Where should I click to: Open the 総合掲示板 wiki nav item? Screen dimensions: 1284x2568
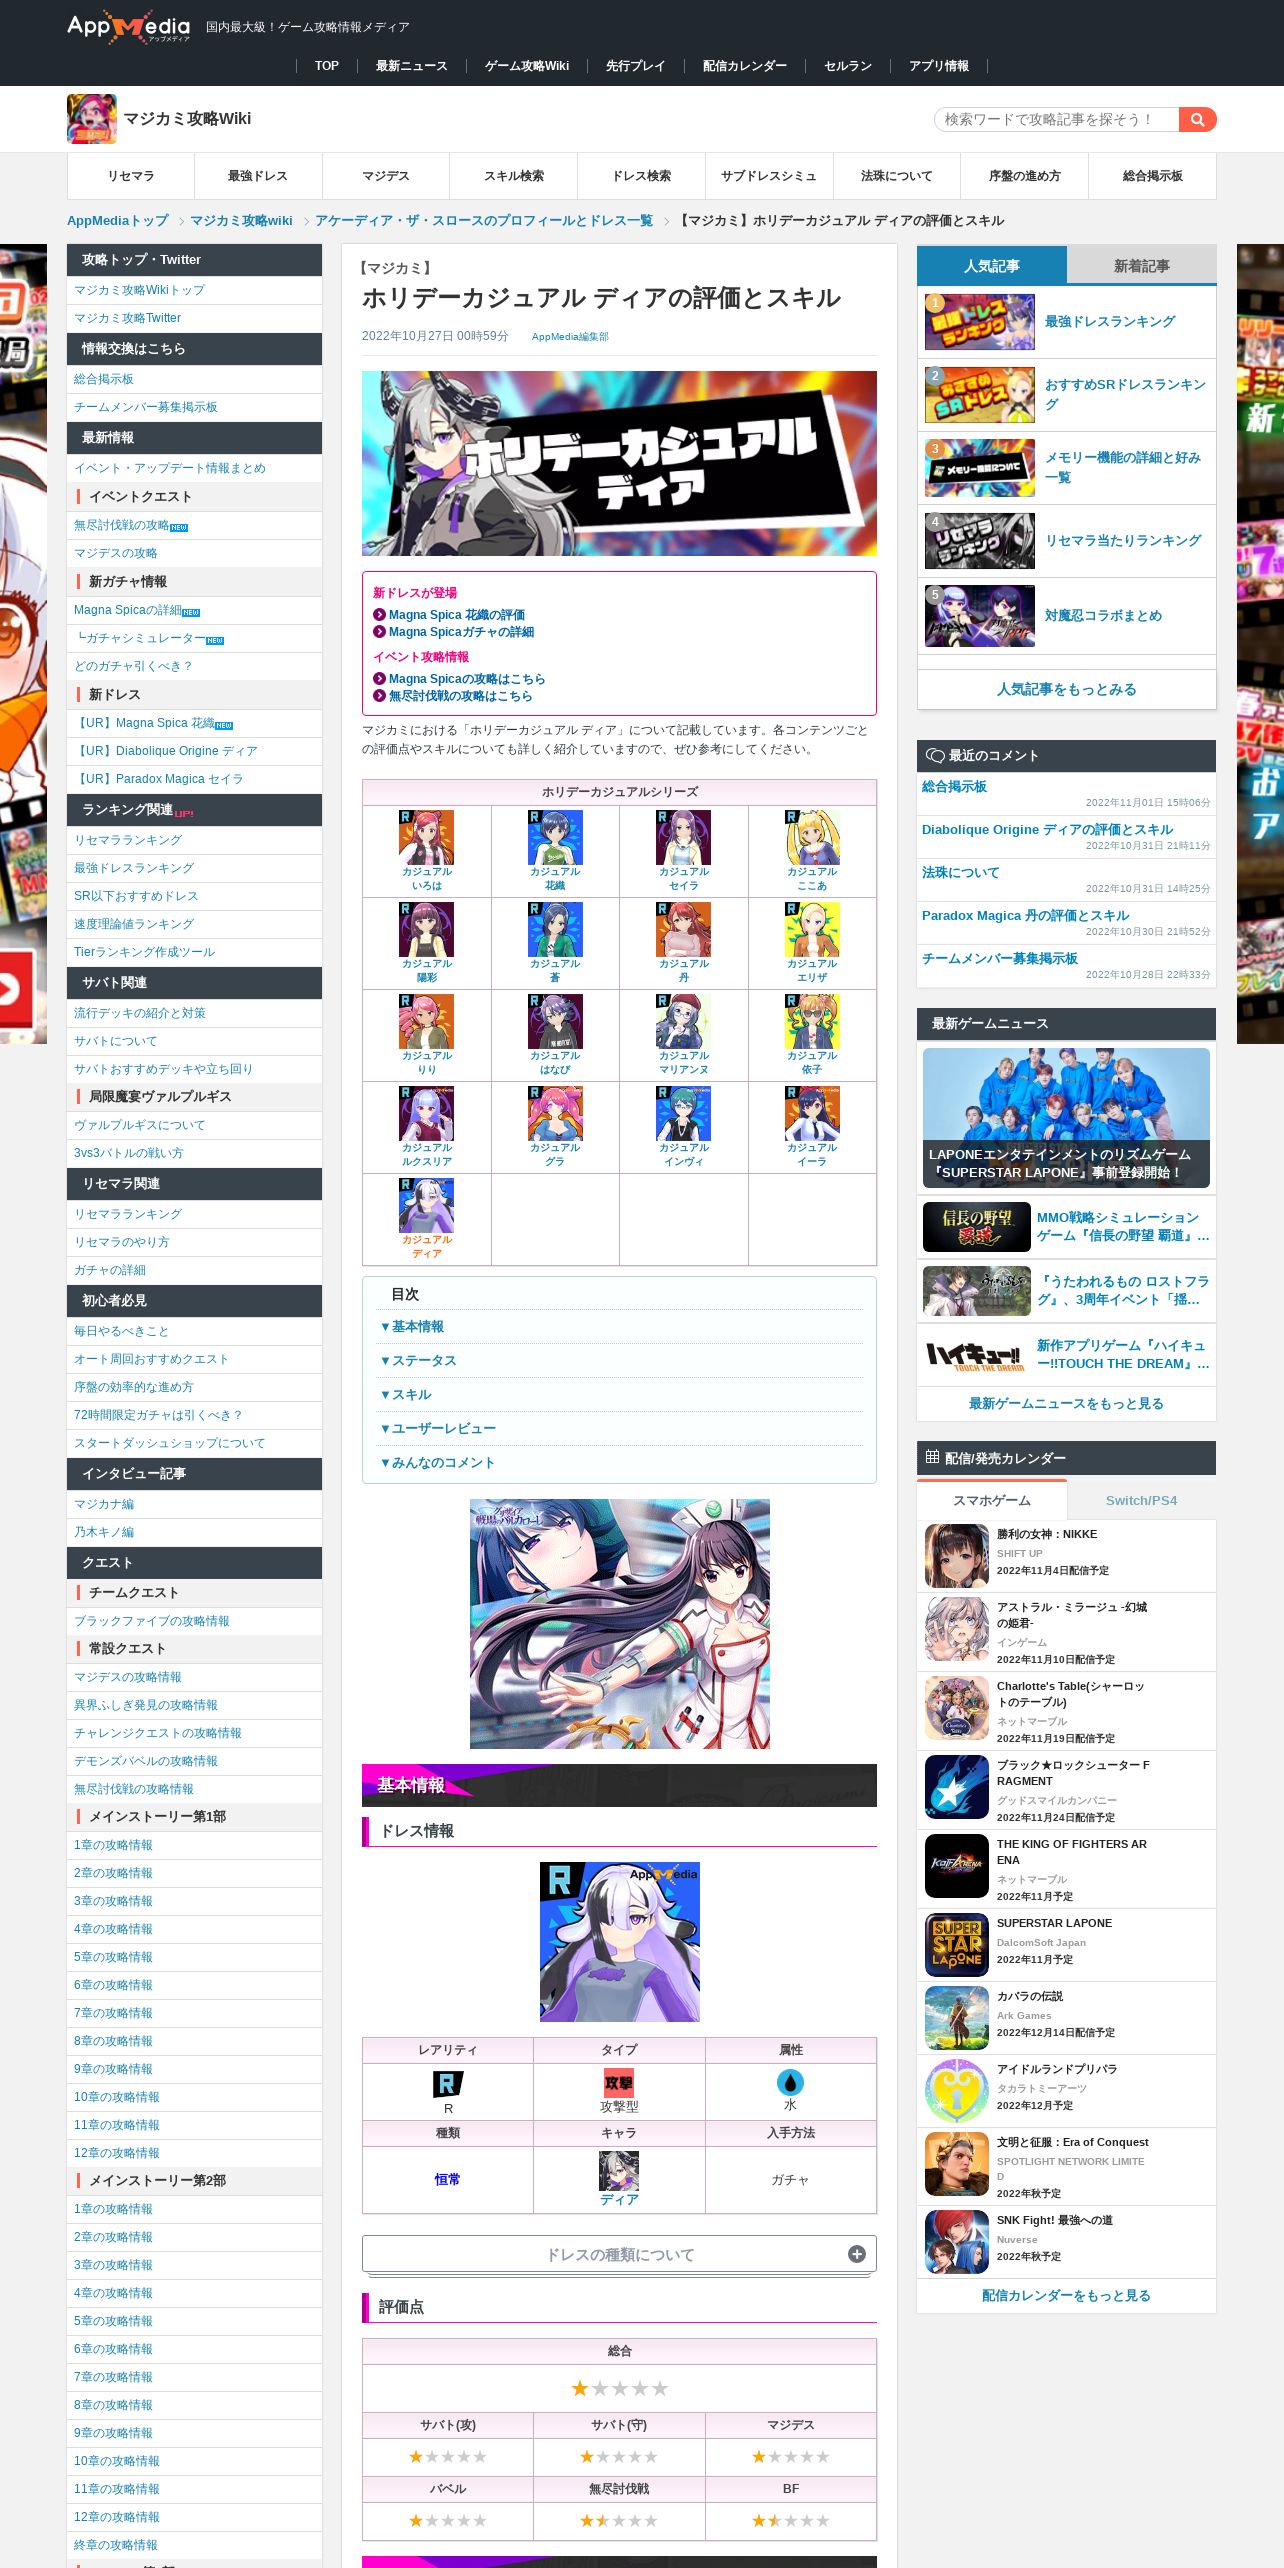point(1152,176)
